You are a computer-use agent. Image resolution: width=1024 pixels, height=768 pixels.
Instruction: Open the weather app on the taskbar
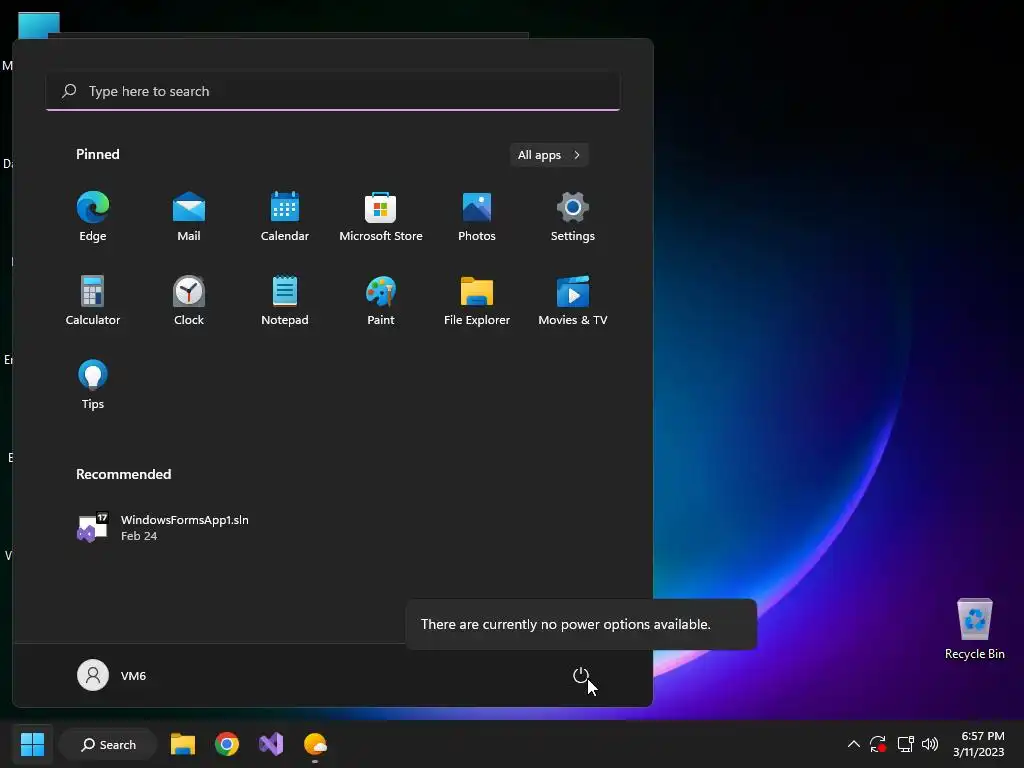315,744
